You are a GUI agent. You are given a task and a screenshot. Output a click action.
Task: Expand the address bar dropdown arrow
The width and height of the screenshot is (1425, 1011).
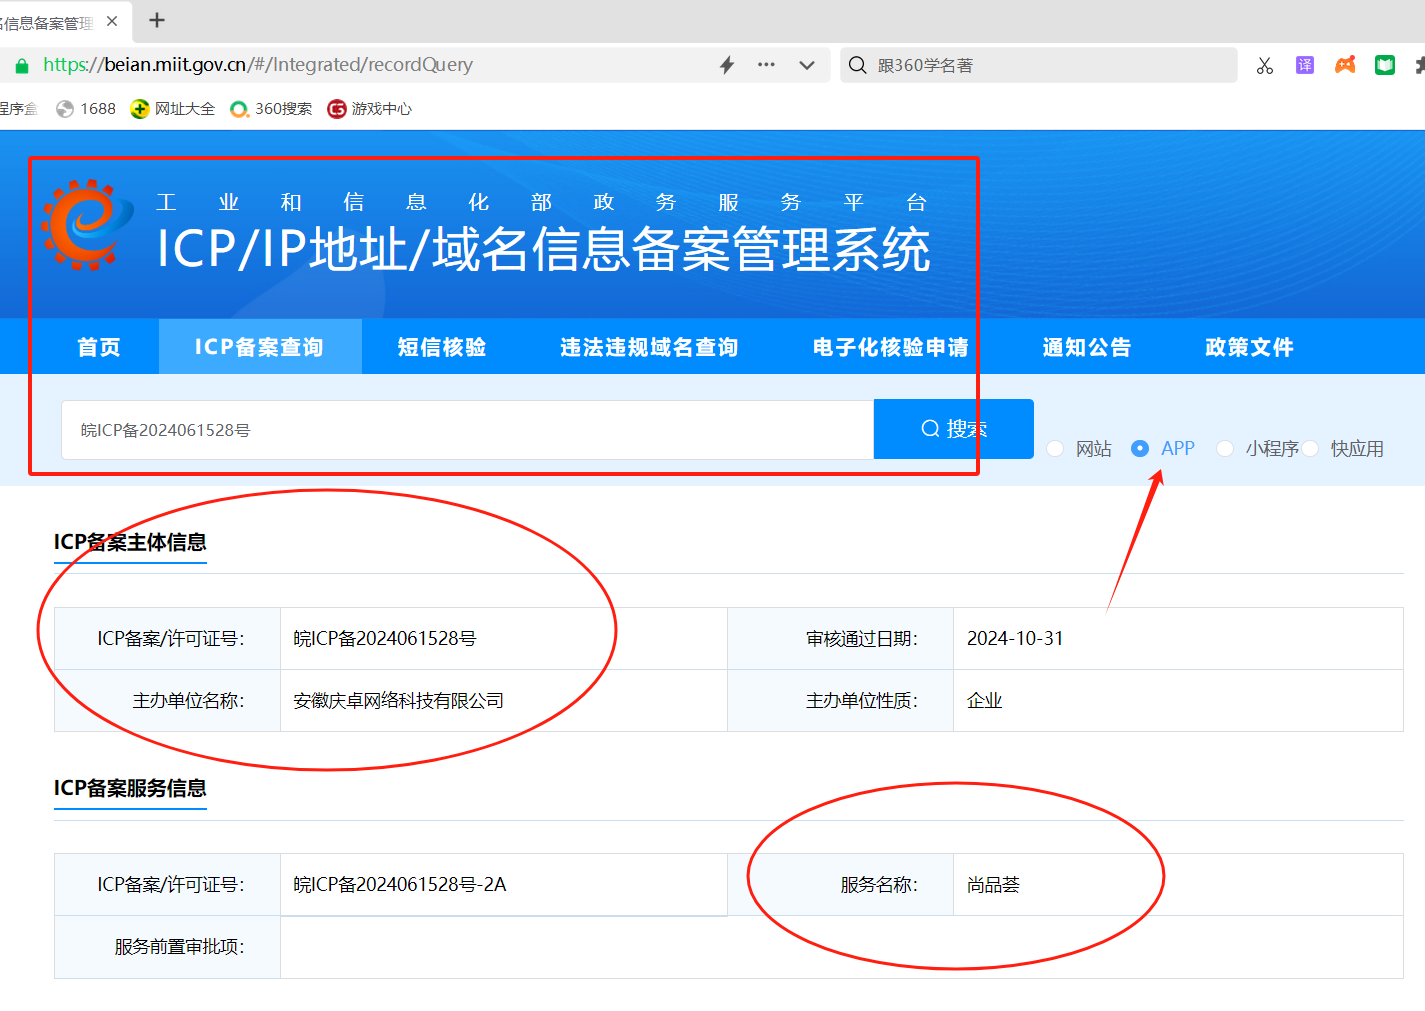(806, 65)
